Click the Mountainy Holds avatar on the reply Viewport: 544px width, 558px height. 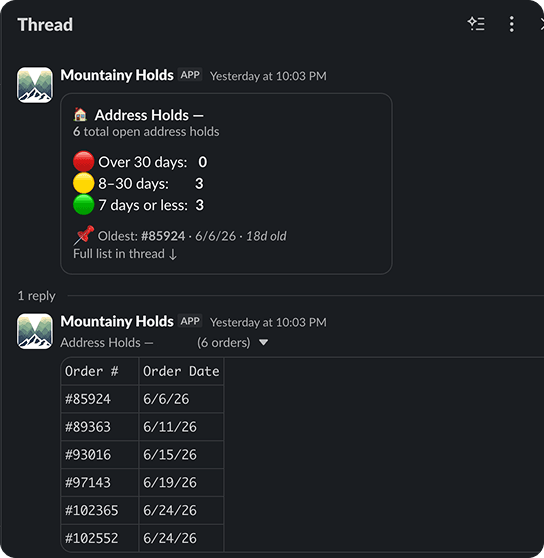(x=35, y=331)
